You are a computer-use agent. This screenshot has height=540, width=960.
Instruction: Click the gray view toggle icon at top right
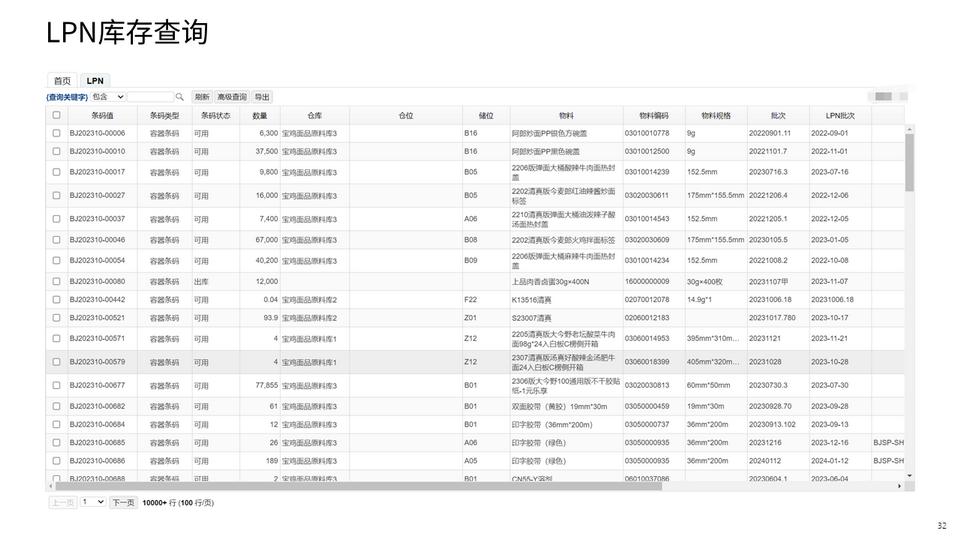[x=883, y=96]
